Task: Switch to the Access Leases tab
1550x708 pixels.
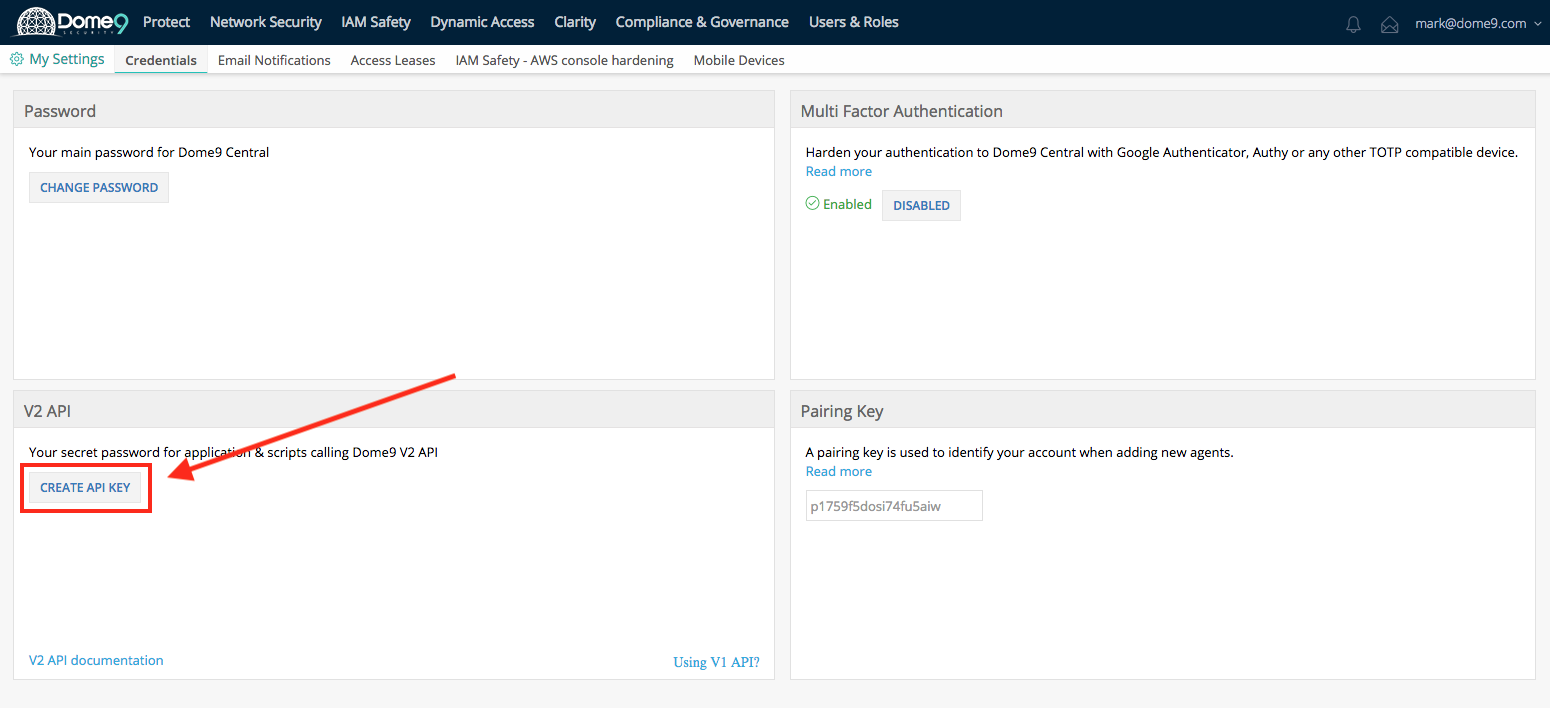Action: (x=393, y=60)
